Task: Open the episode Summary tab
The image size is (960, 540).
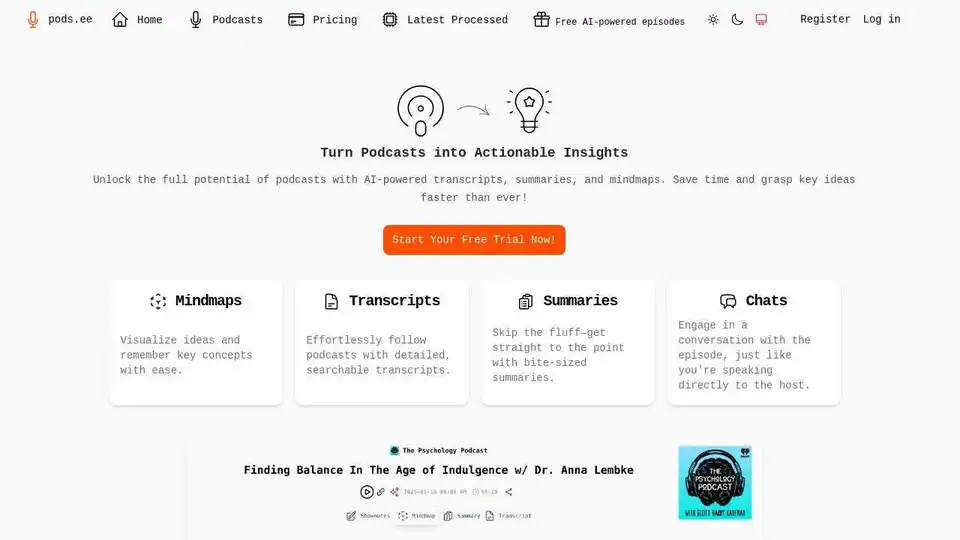Action: pyautogui.click(x=462, y=516)
